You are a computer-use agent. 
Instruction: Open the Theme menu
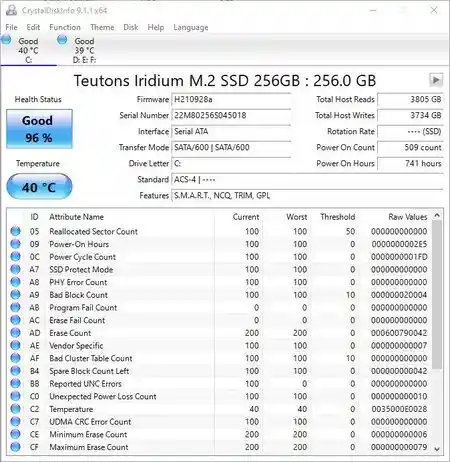point(102,27)
